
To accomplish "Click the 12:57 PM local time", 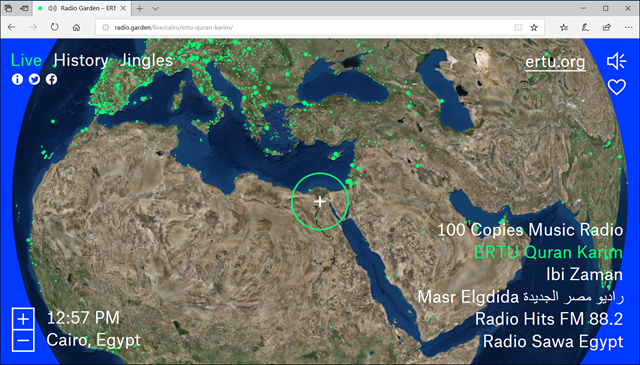I will click(x=83, y=318).
